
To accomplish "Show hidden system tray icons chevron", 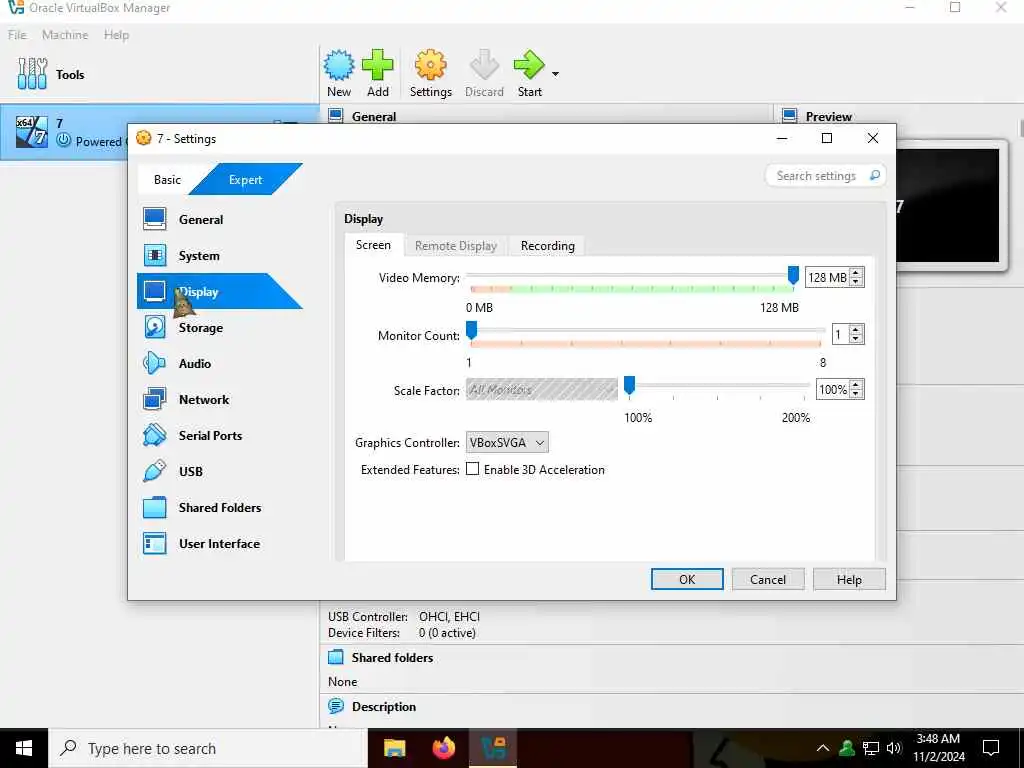I will pyautogui.click(x=823, y=748).
